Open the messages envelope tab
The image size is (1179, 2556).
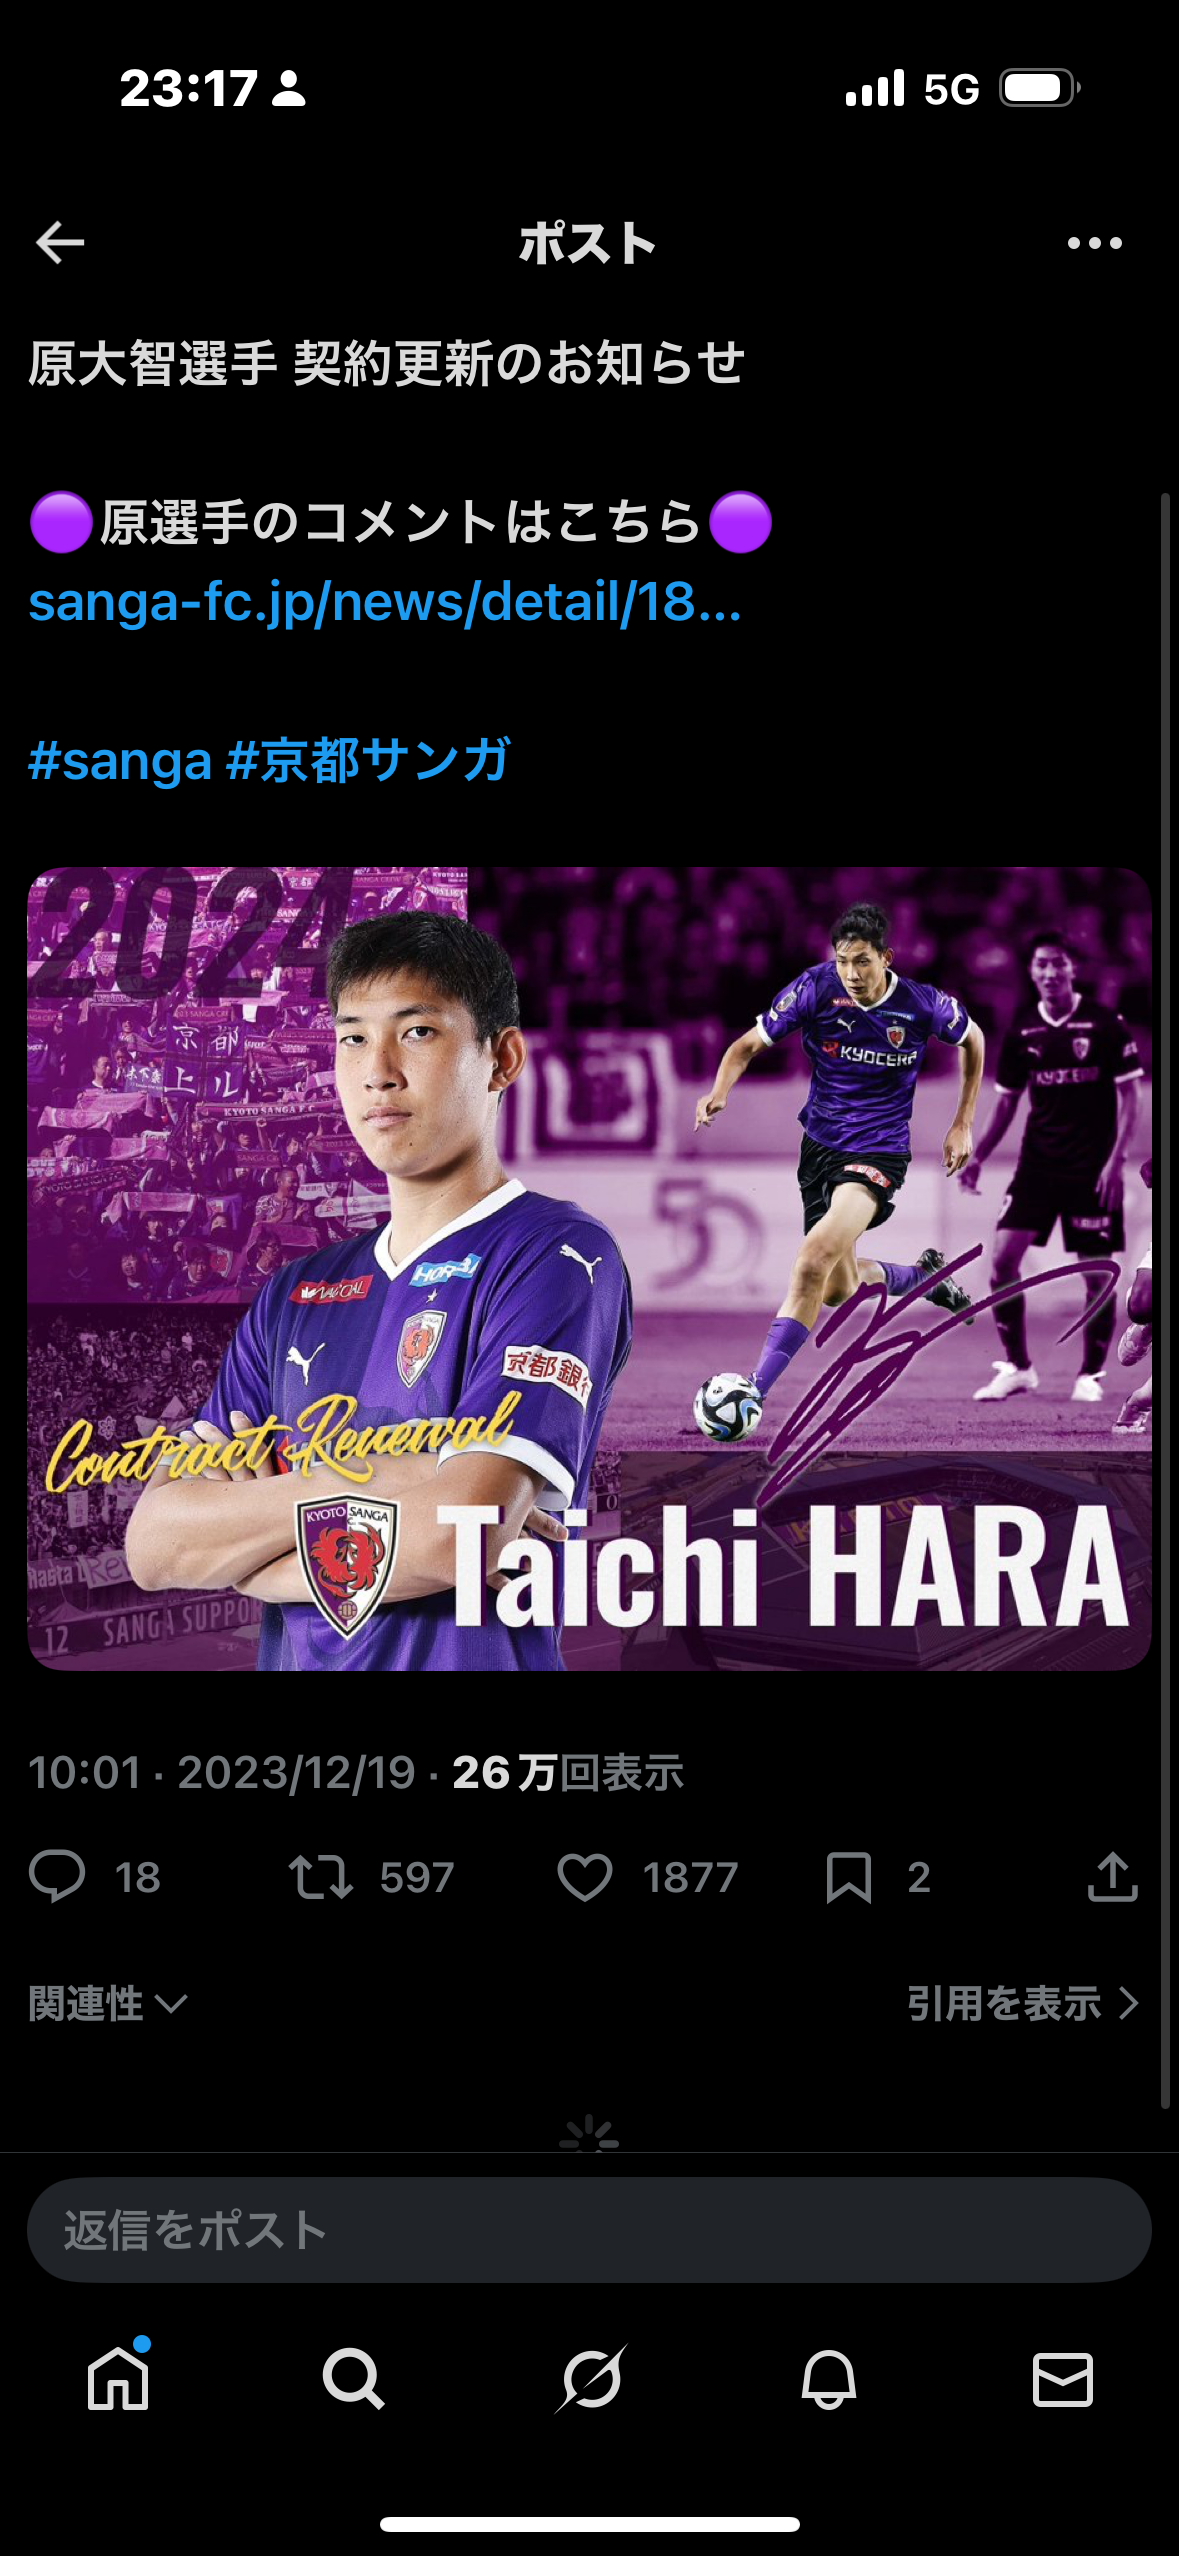(1062, 2379)
